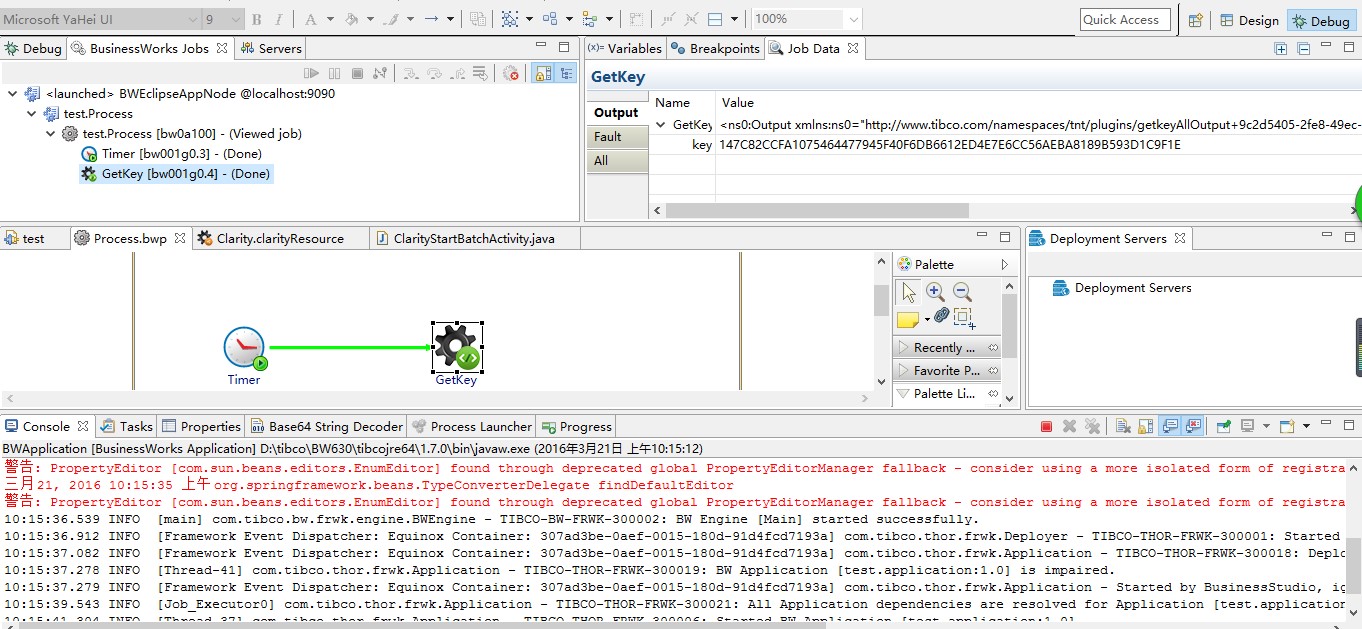Toggle the yellow lock icon in Jobs toolbar
The image size is (1362, 629).
click(x=543, y=73)
